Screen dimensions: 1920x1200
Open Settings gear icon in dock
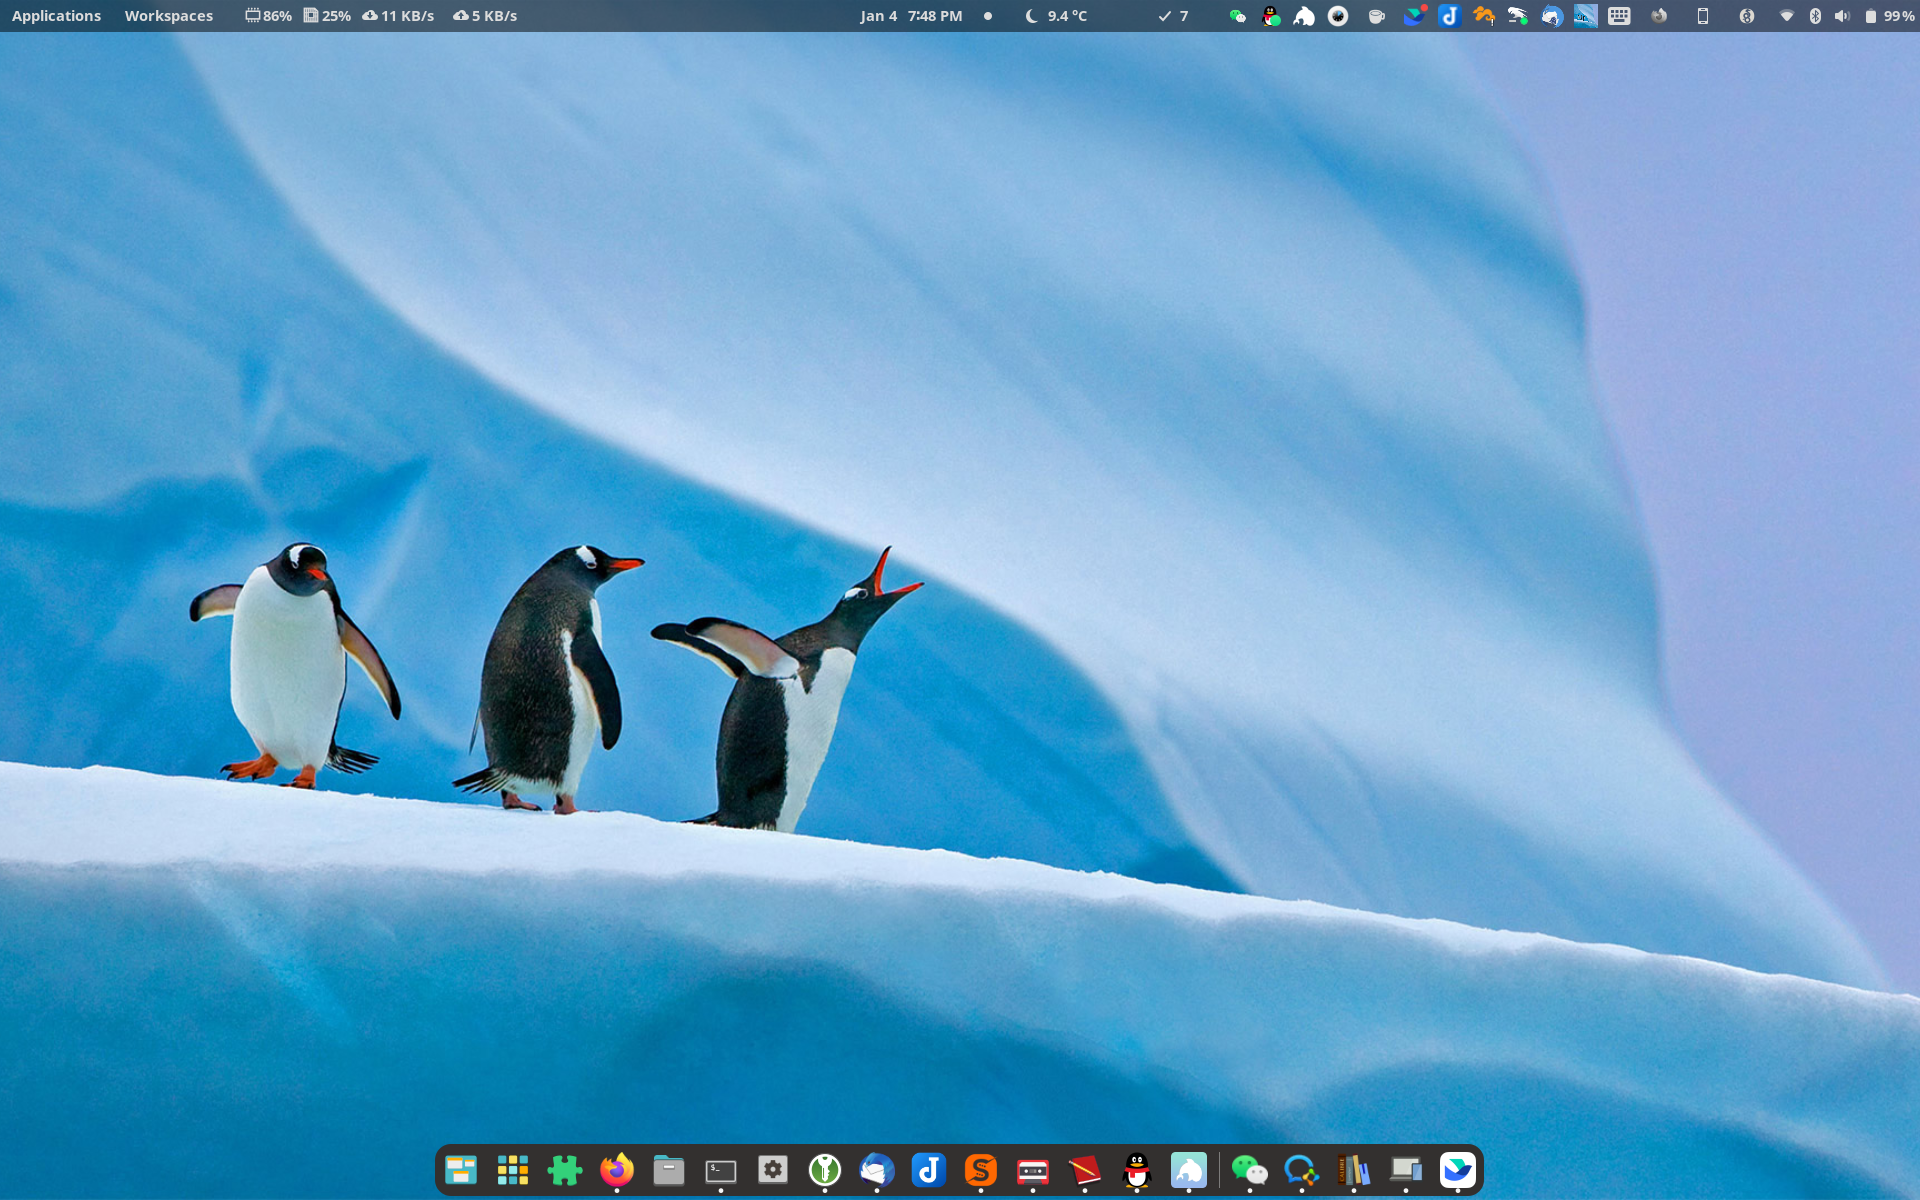pyautogui.click(x=773, y=1169)
